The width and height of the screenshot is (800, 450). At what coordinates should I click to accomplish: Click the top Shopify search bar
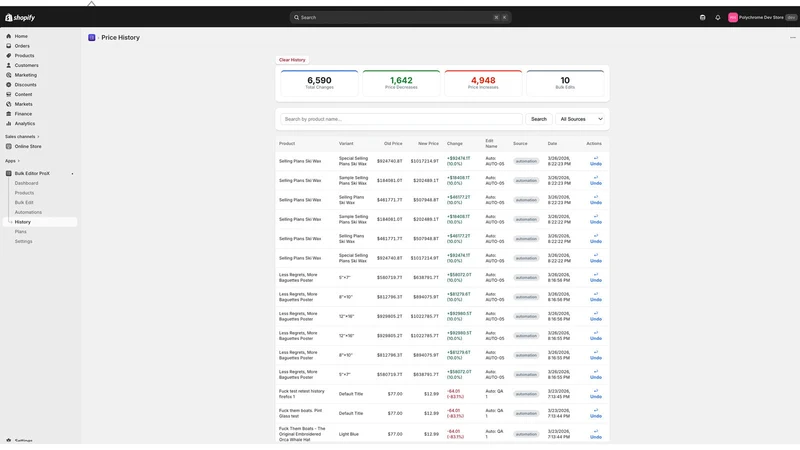pyautogui.click(x=401, y=17)
